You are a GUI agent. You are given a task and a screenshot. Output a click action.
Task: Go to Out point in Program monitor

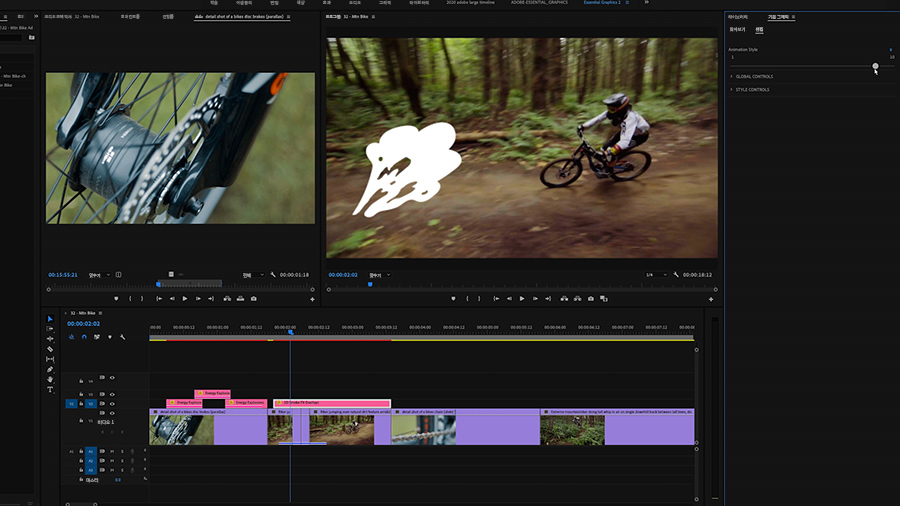pos(548,298)
